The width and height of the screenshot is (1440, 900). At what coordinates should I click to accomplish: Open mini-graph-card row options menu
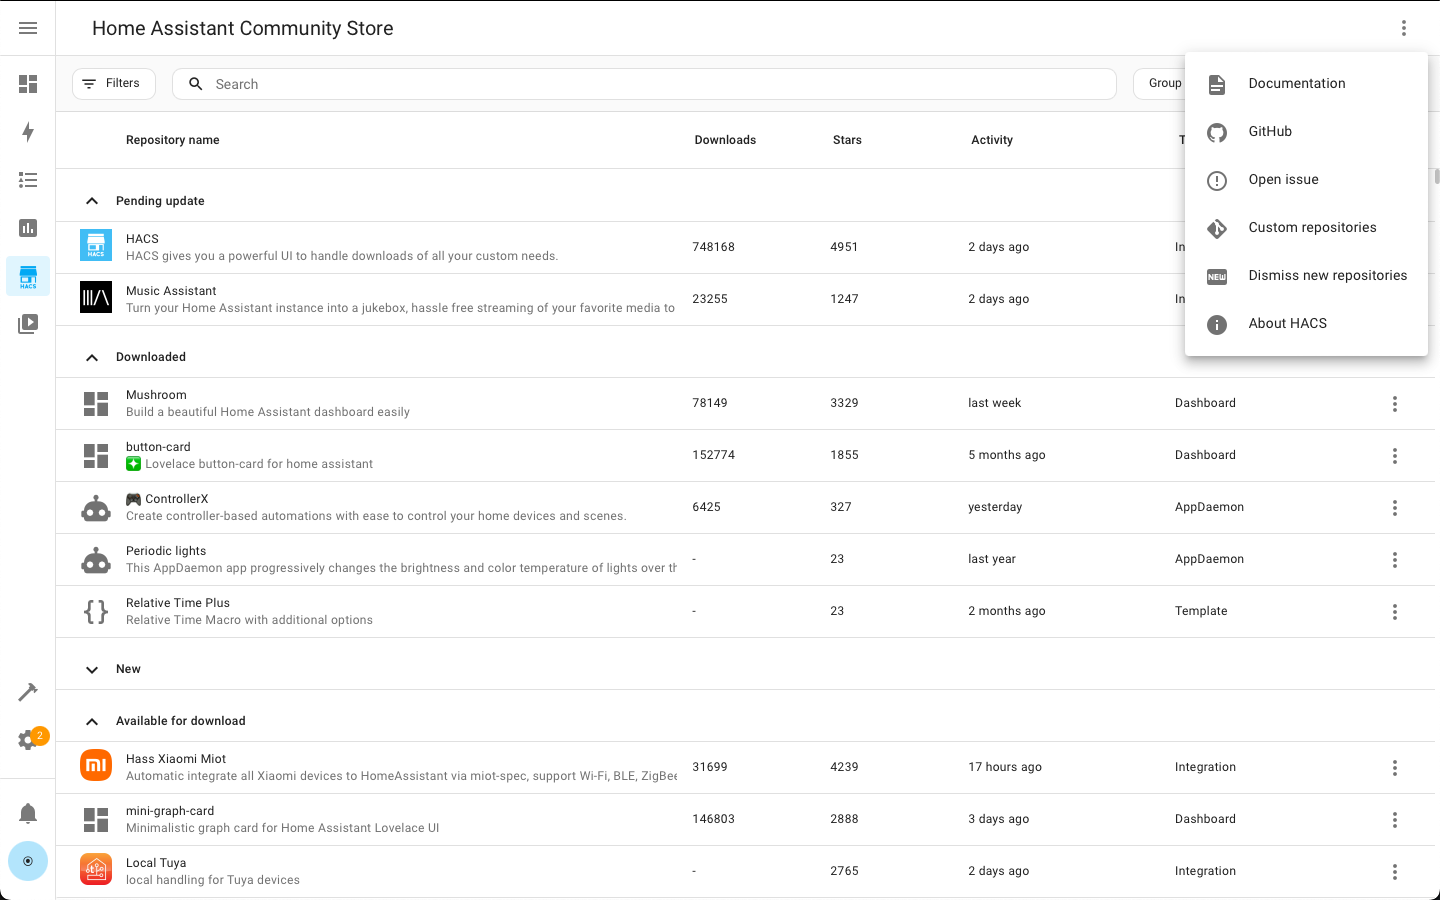point(1395,820)
